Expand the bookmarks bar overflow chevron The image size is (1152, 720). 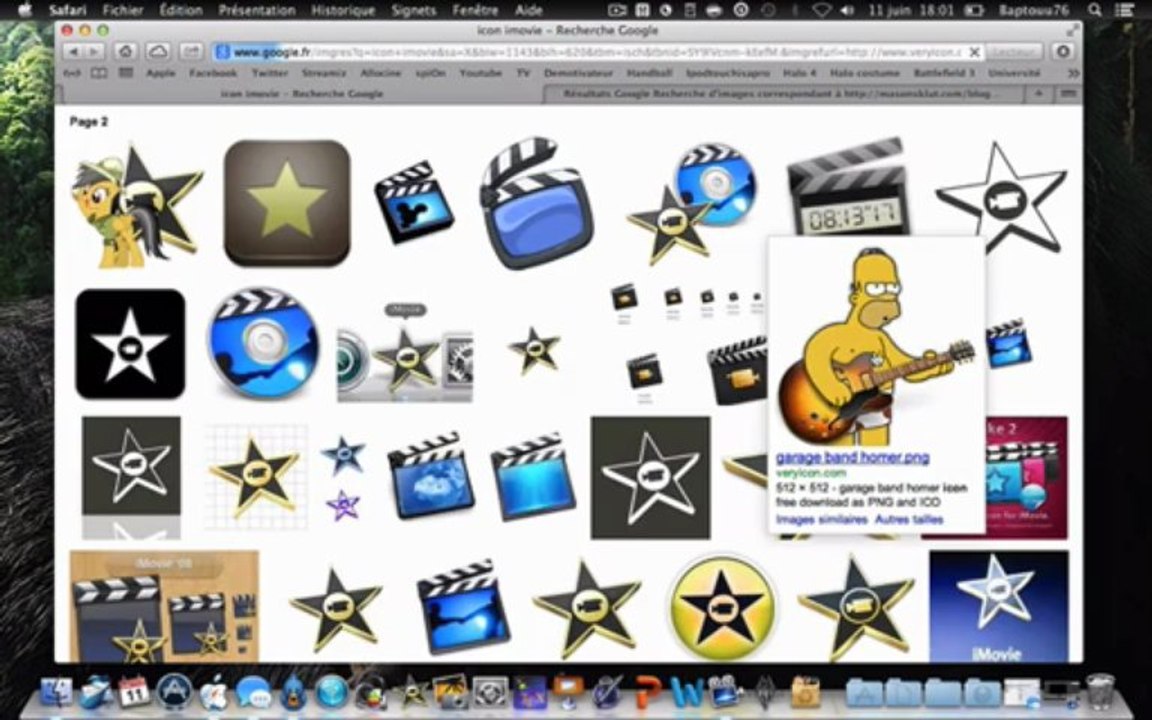point(1073,73)
